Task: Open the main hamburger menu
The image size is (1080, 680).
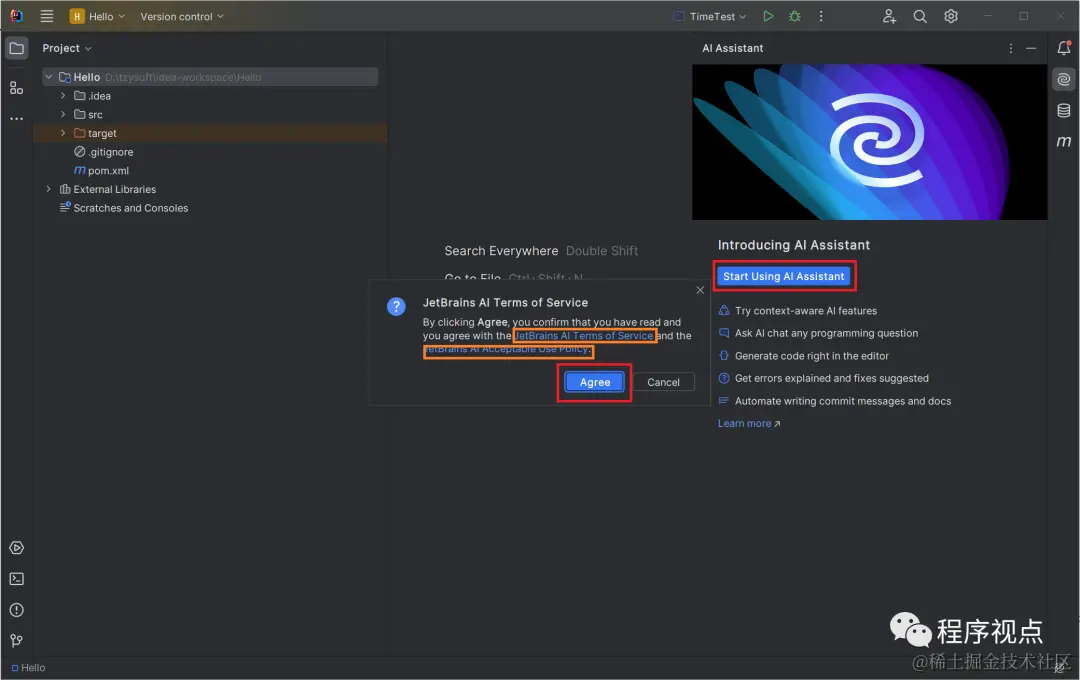Action: pyautogui.click(x=46, y=16)
